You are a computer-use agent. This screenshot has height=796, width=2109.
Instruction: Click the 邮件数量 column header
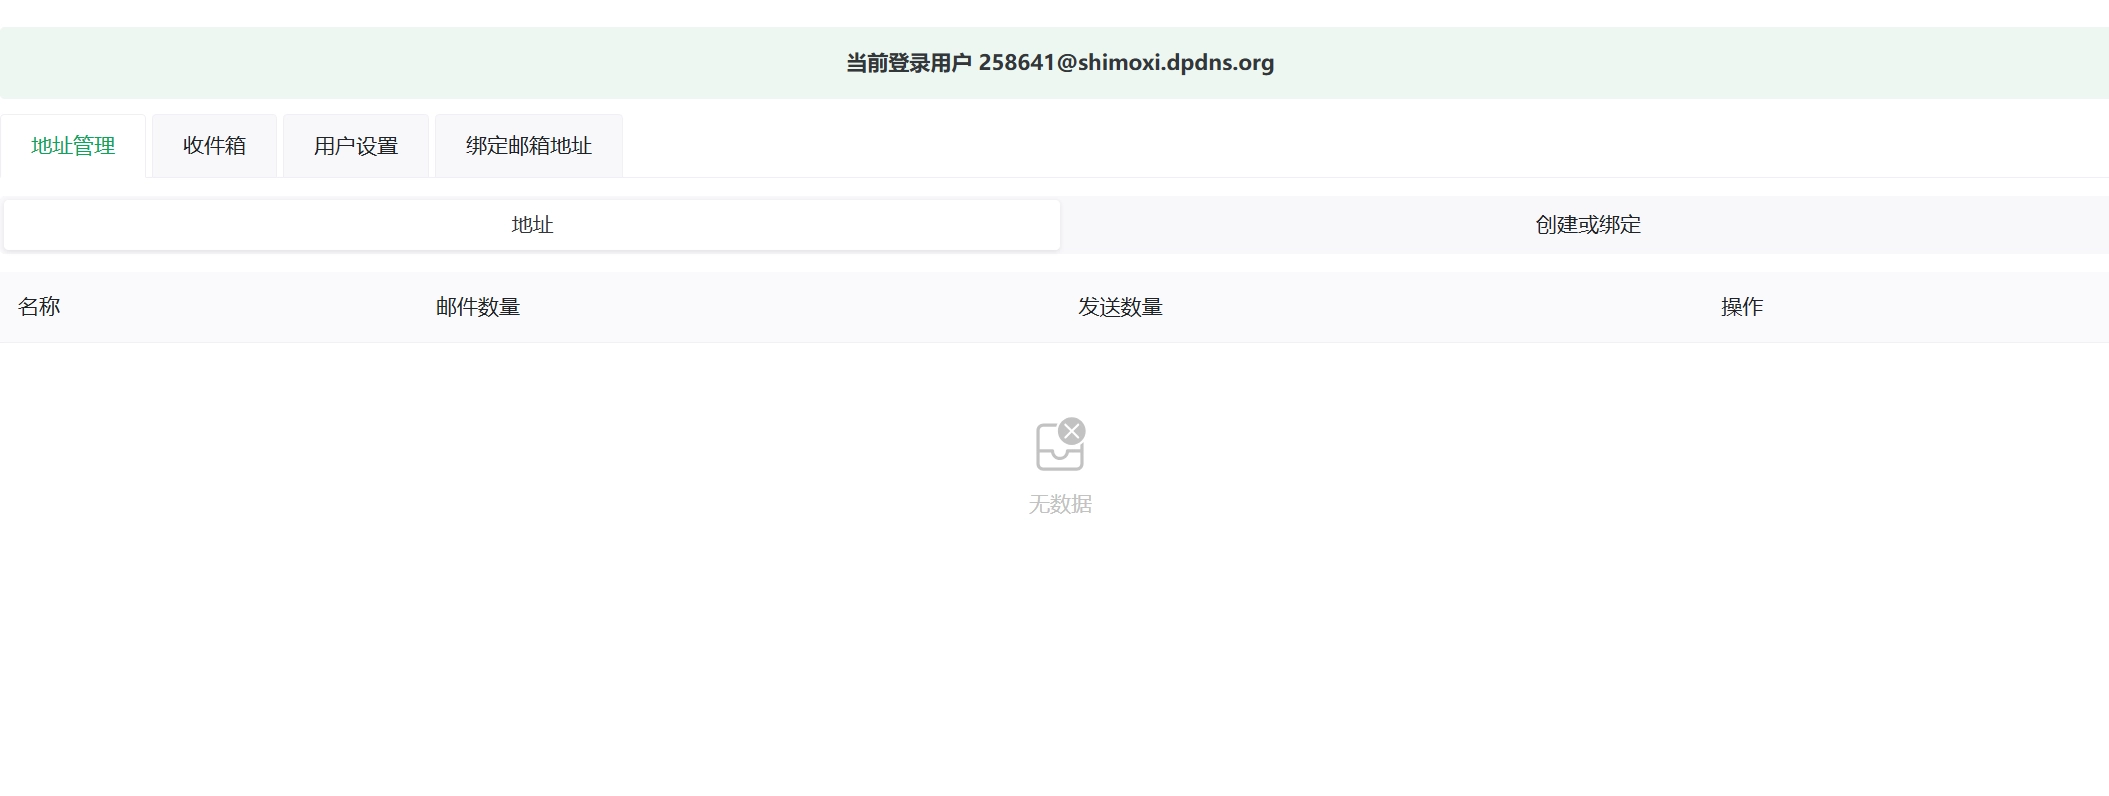click(x=478, y=307)
